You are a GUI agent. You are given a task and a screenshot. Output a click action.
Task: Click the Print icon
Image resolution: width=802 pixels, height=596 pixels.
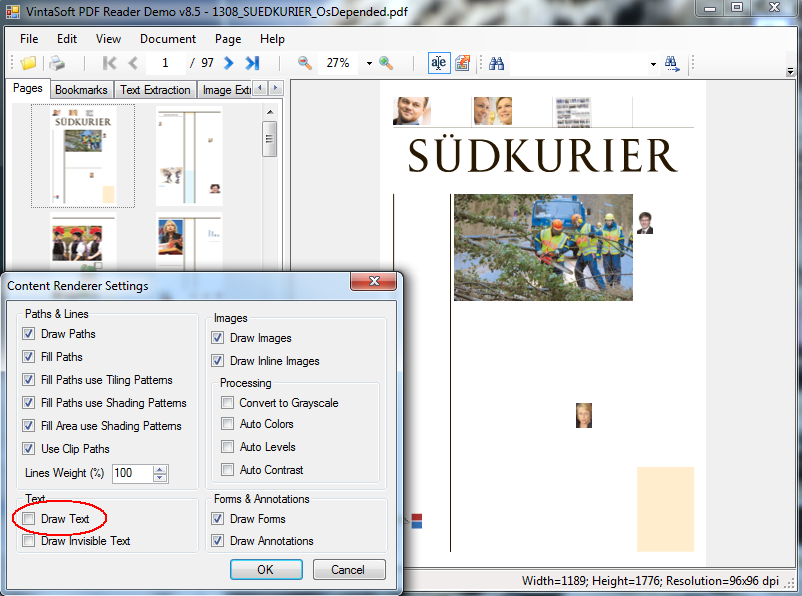[58, 63]
